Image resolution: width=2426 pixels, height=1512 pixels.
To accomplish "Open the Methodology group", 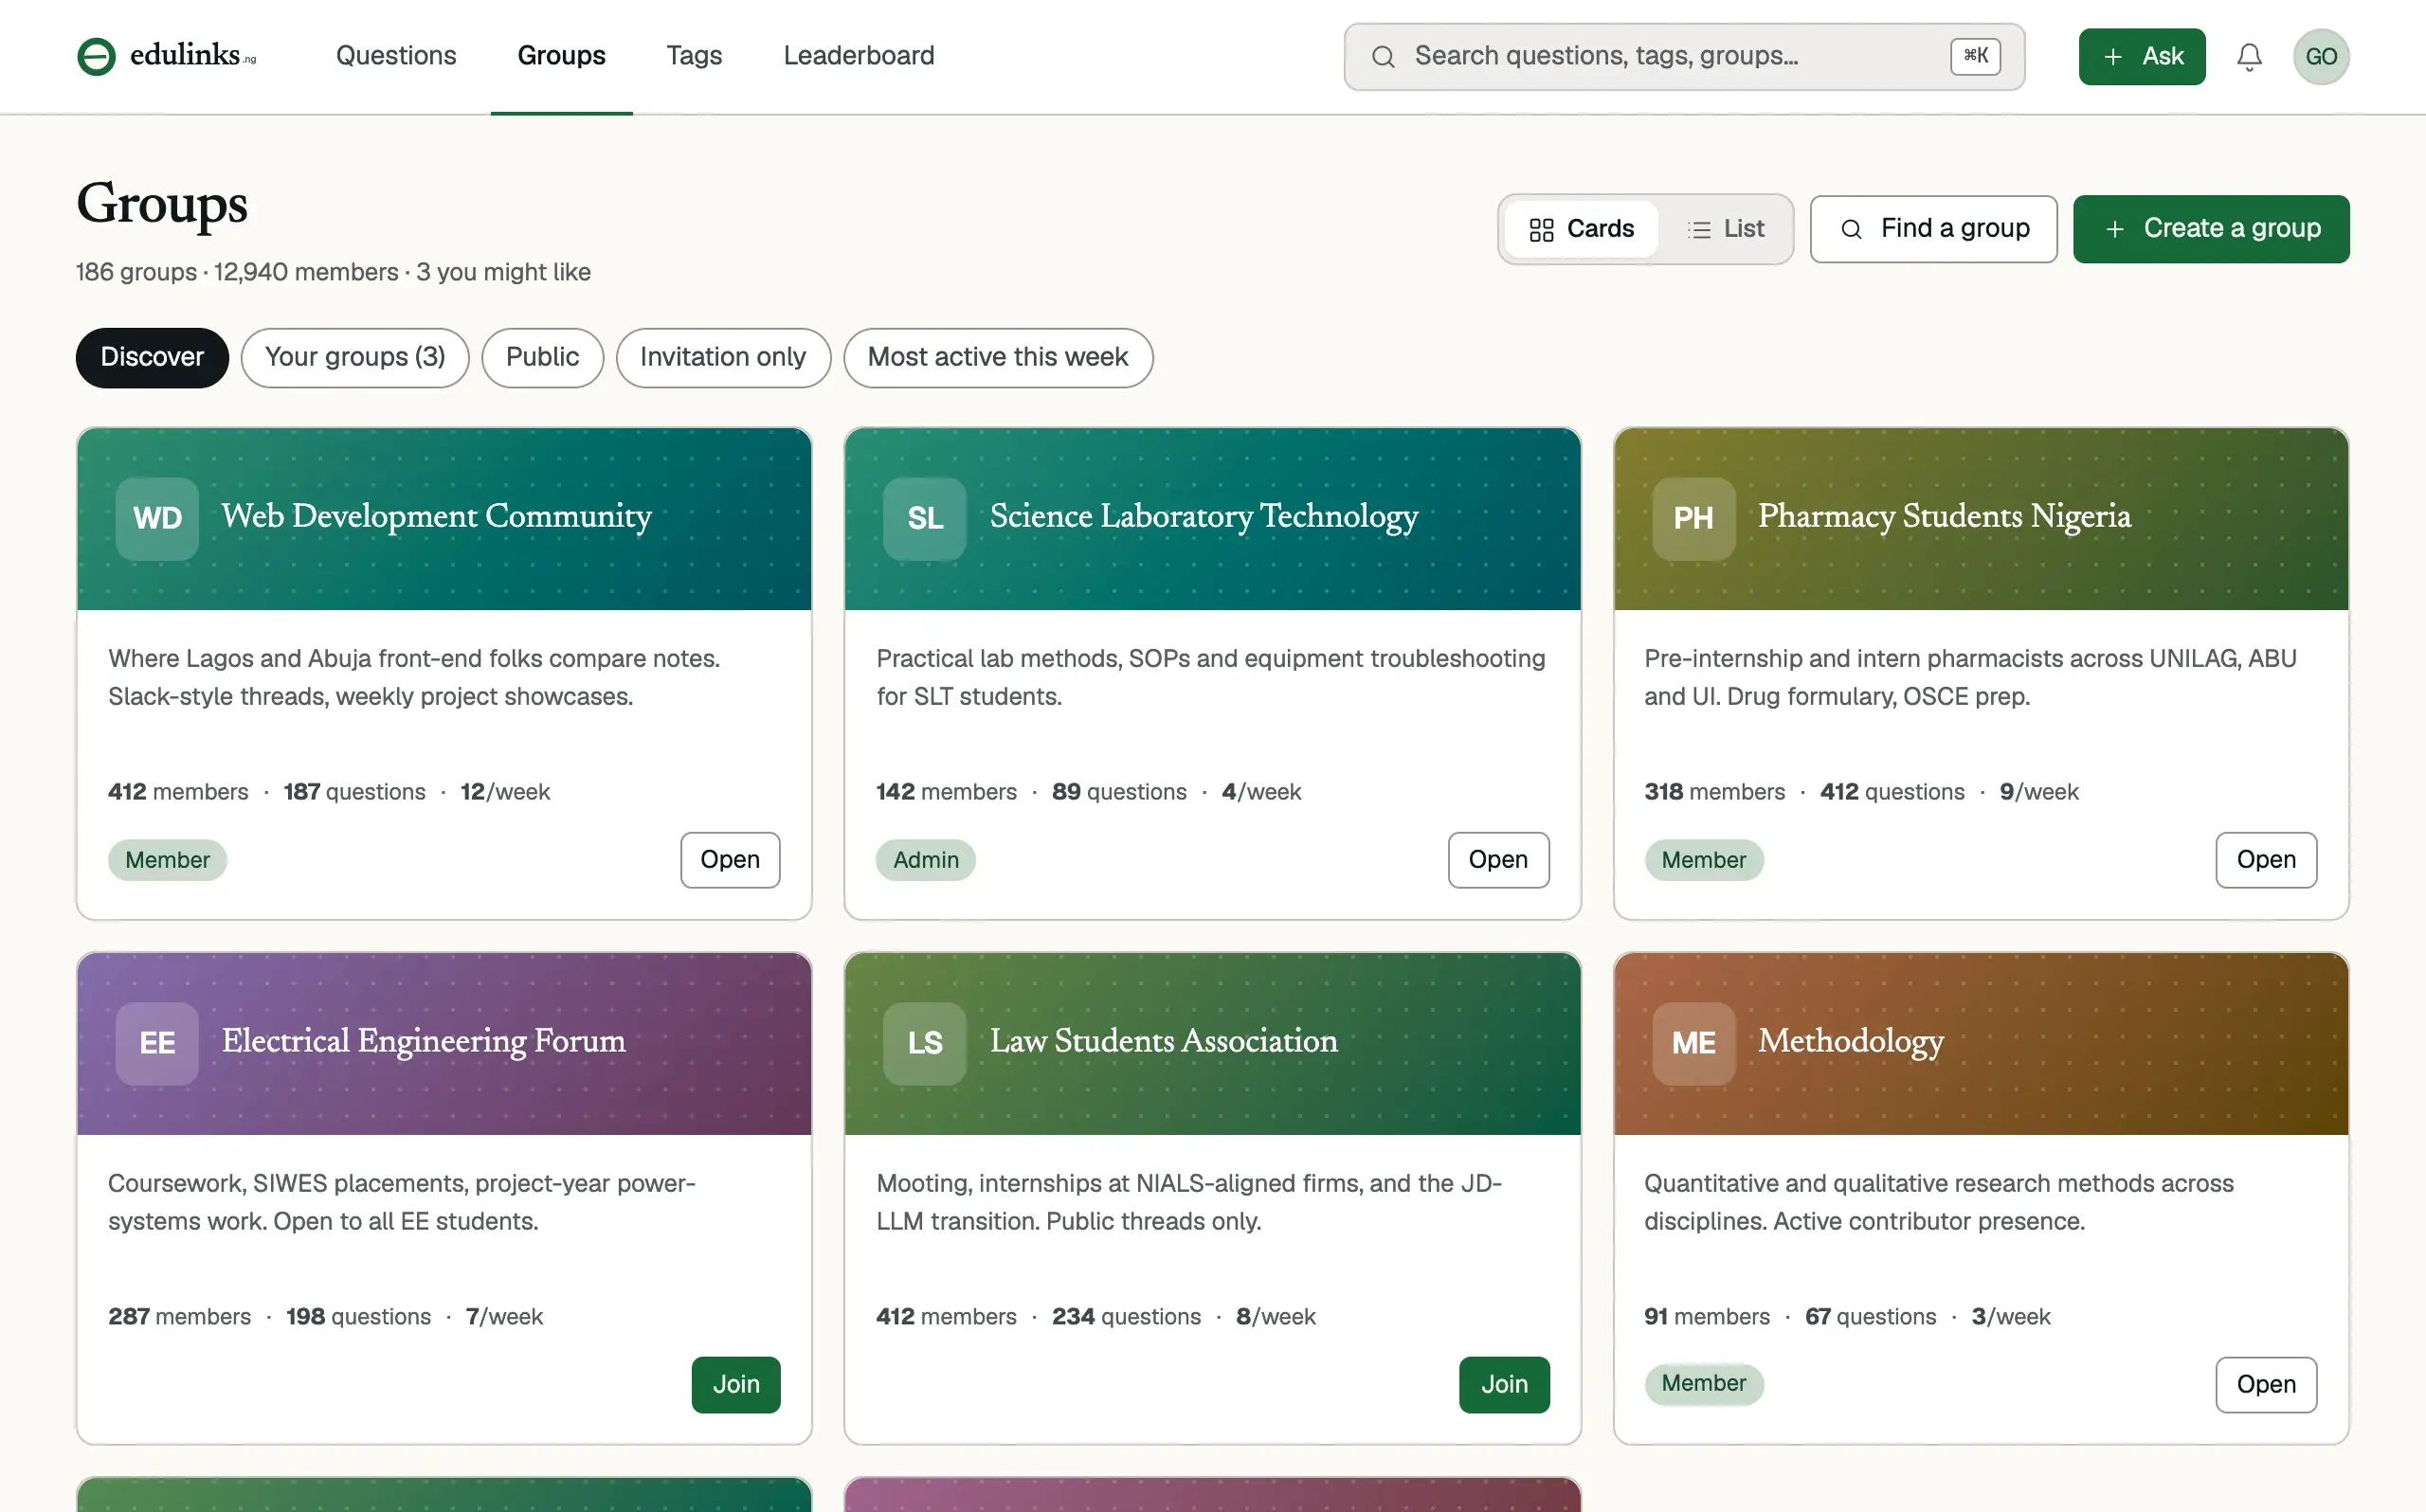I will tap(2266, 1385).
